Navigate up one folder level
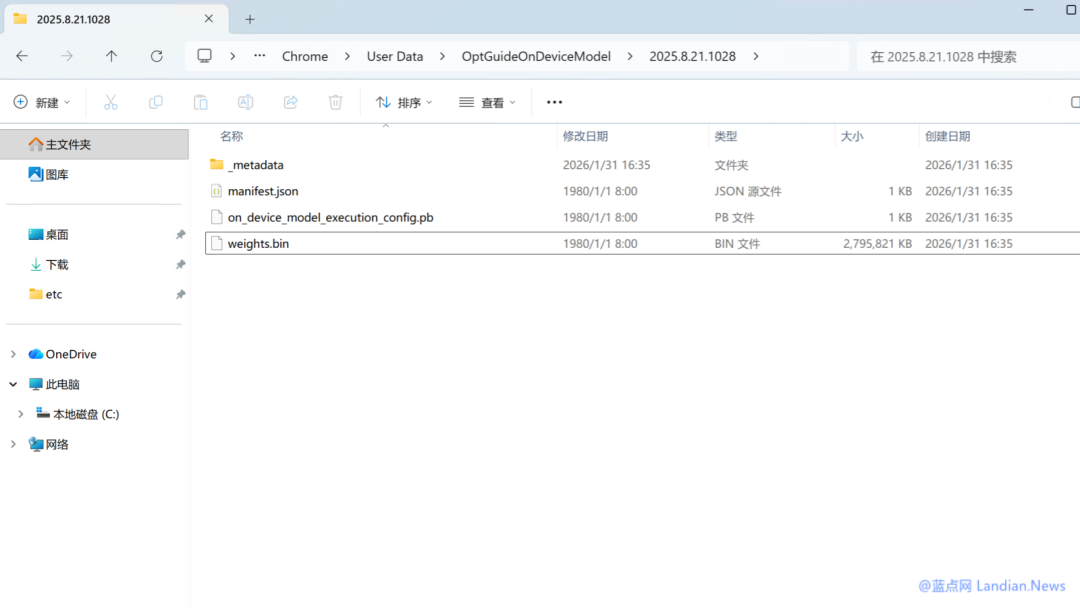 (x=112, y=56)
